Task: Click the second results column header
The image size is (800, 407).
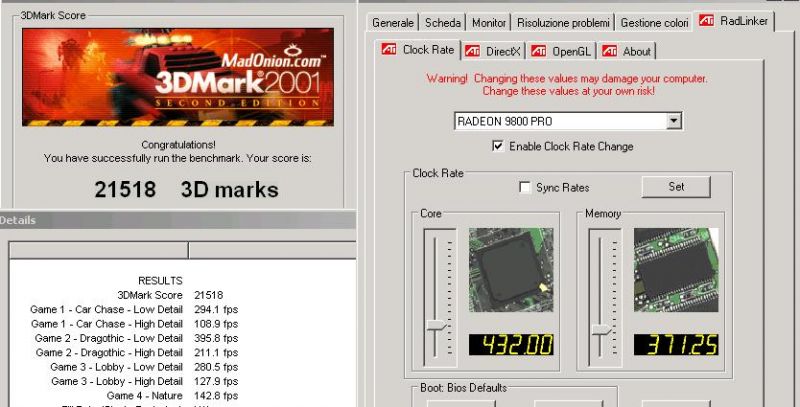Action: tap(272, 250)
